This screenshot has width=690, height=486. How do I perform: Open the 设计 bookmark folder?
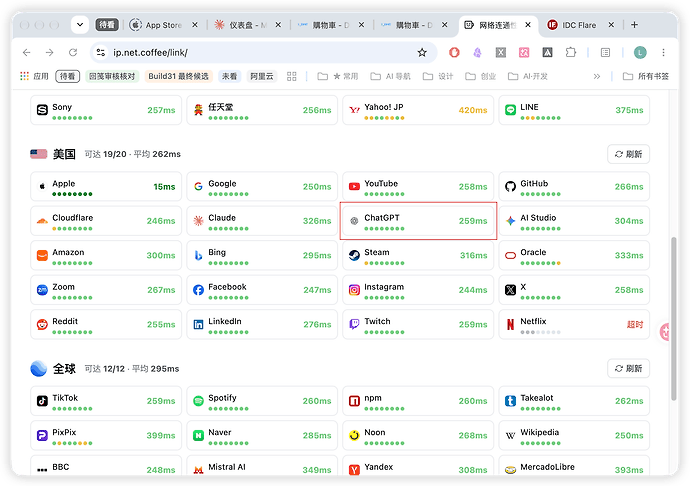(438, 76)
